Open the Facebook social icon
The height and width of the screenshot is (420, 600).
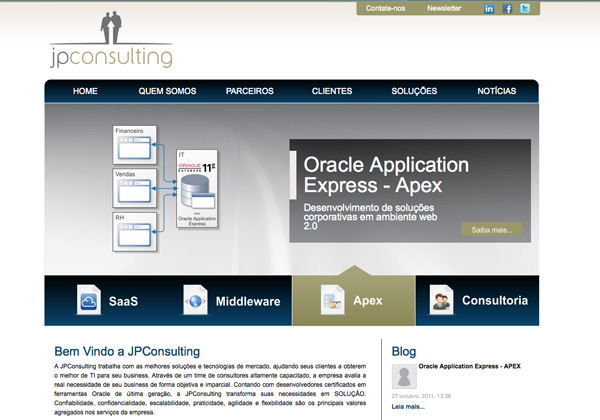(x=507, y=8)
